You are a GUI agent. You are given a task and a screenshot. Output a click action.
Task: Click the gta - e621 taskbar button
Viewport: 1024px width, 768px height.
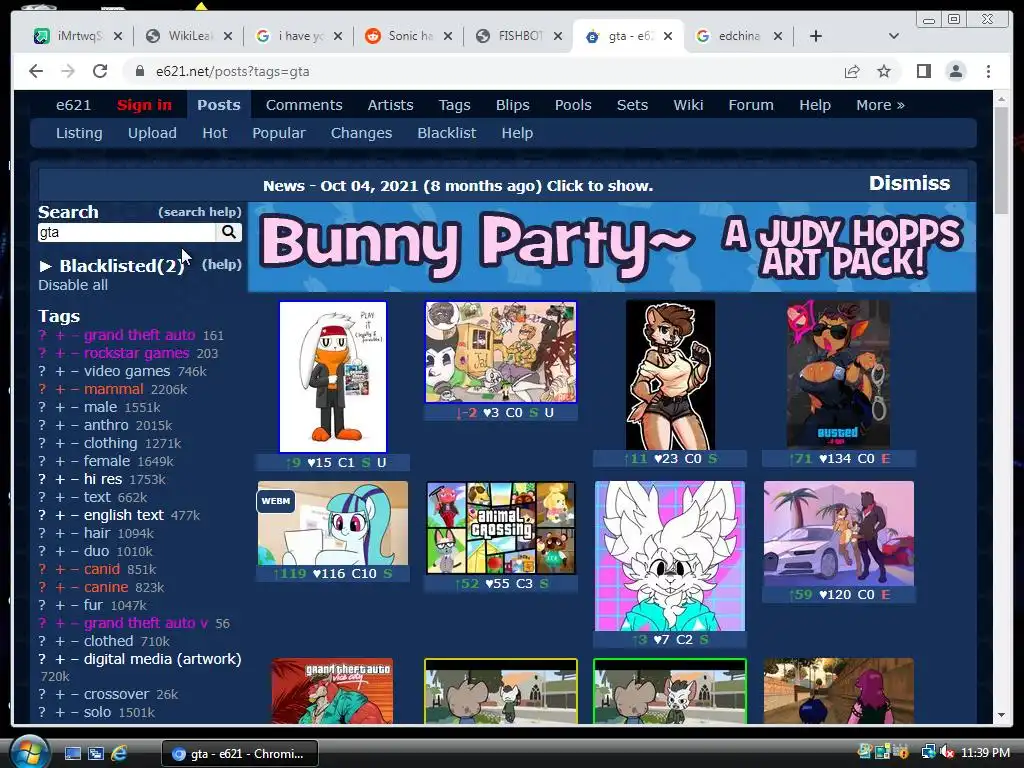click(240, 754)
